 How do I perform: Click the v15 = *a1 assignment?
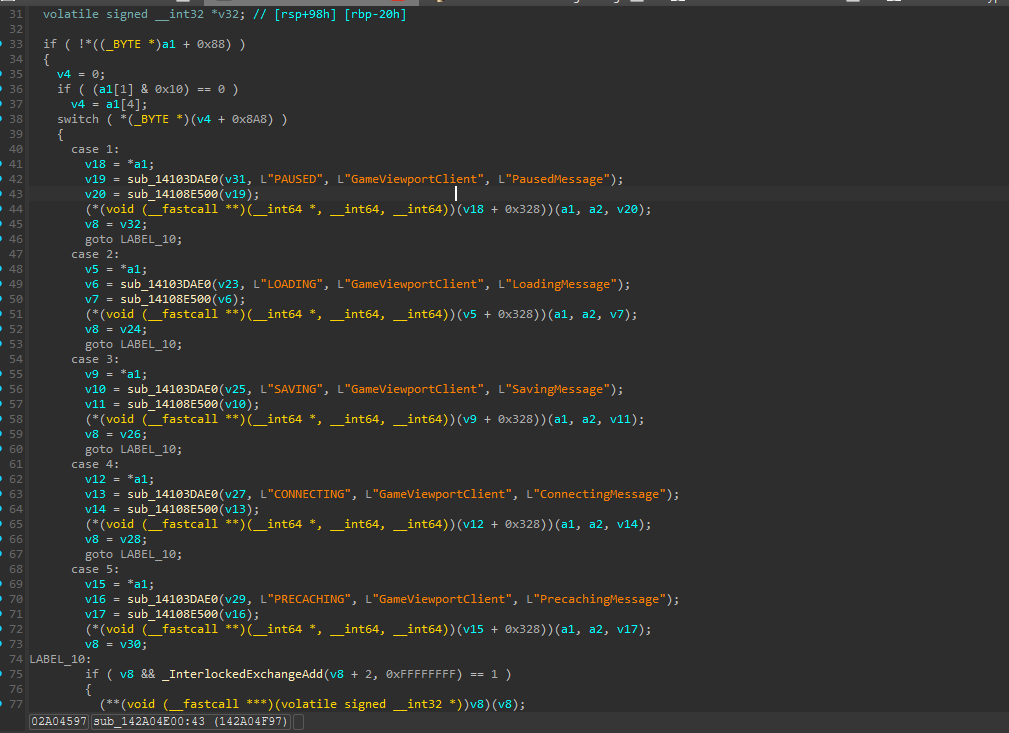[x=120, y=584]
